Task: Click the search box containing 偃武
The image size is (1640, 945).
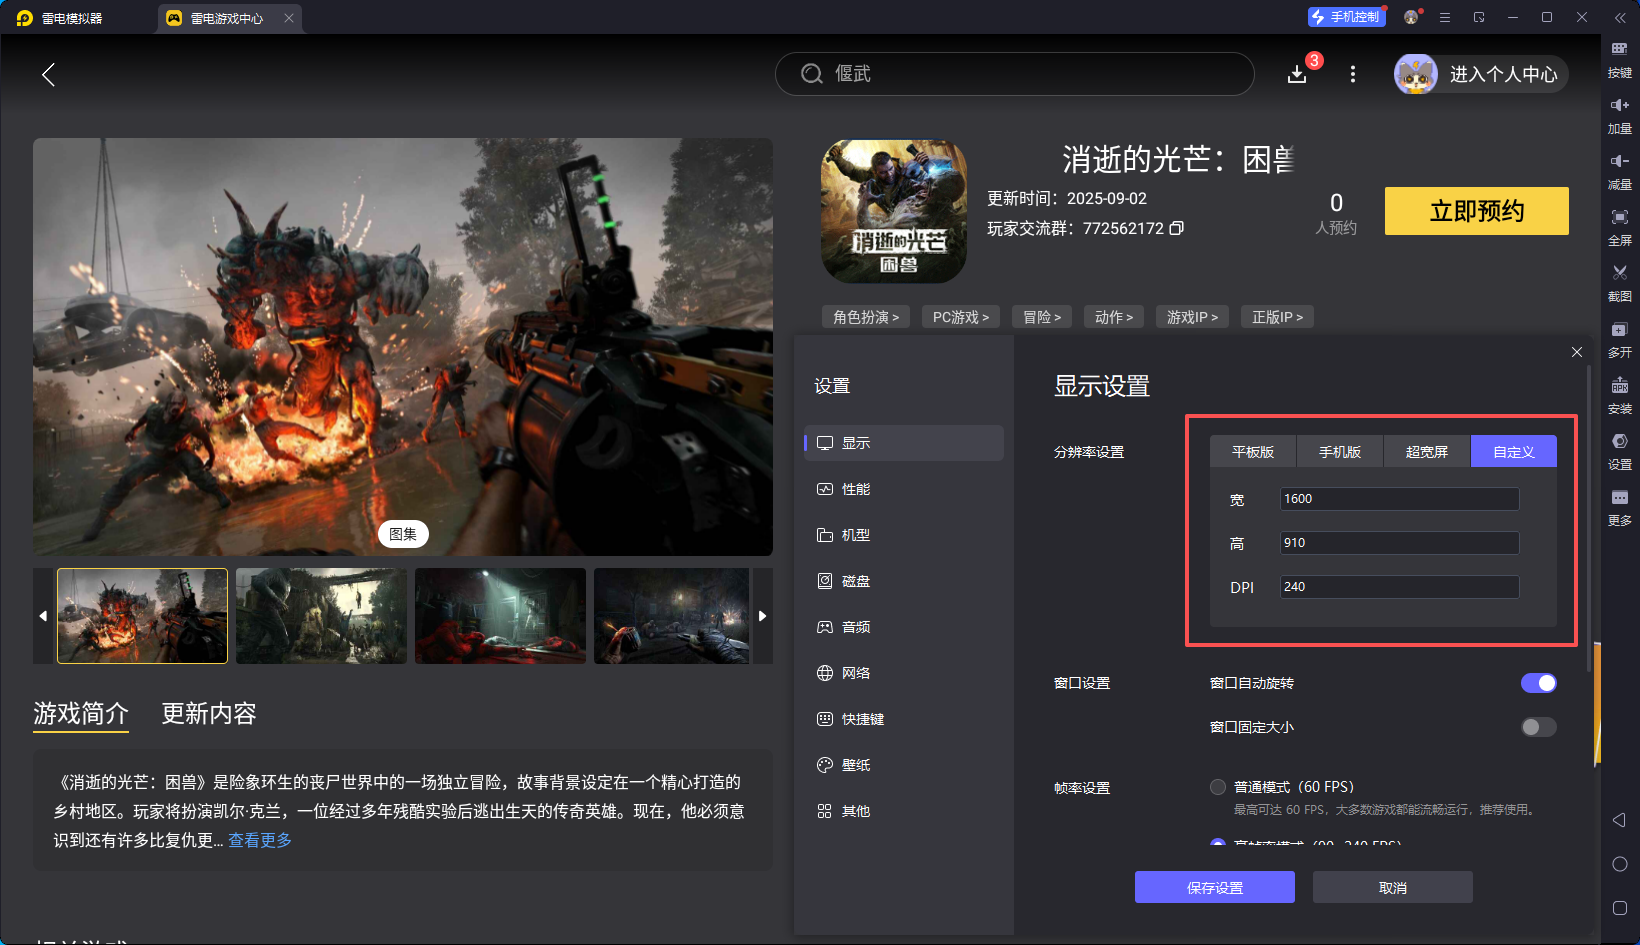Action: [x=1015, y=74]
